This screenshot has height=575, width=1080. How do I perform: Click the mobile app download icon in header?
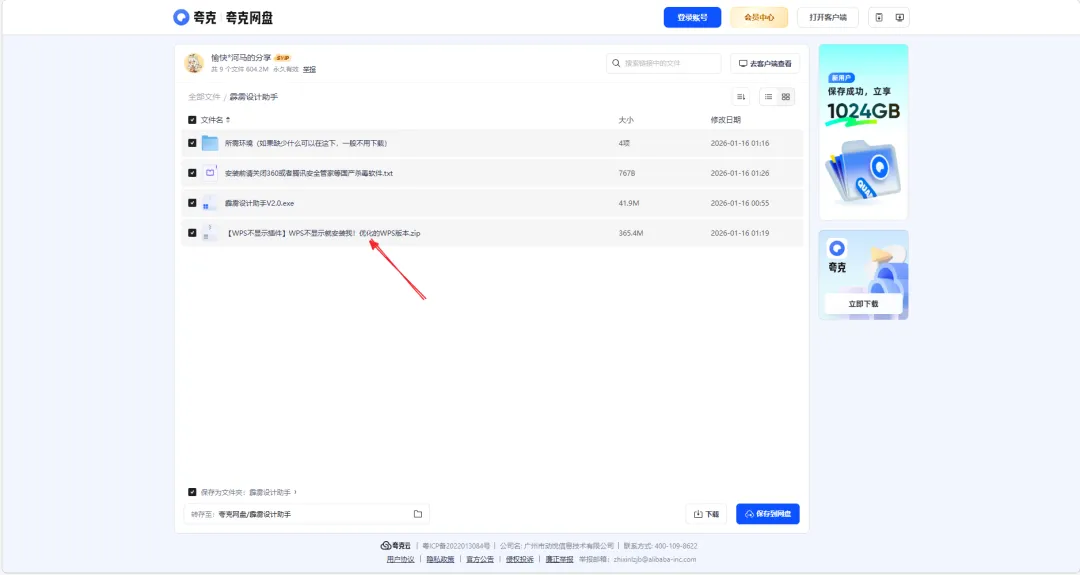point(879,17)
